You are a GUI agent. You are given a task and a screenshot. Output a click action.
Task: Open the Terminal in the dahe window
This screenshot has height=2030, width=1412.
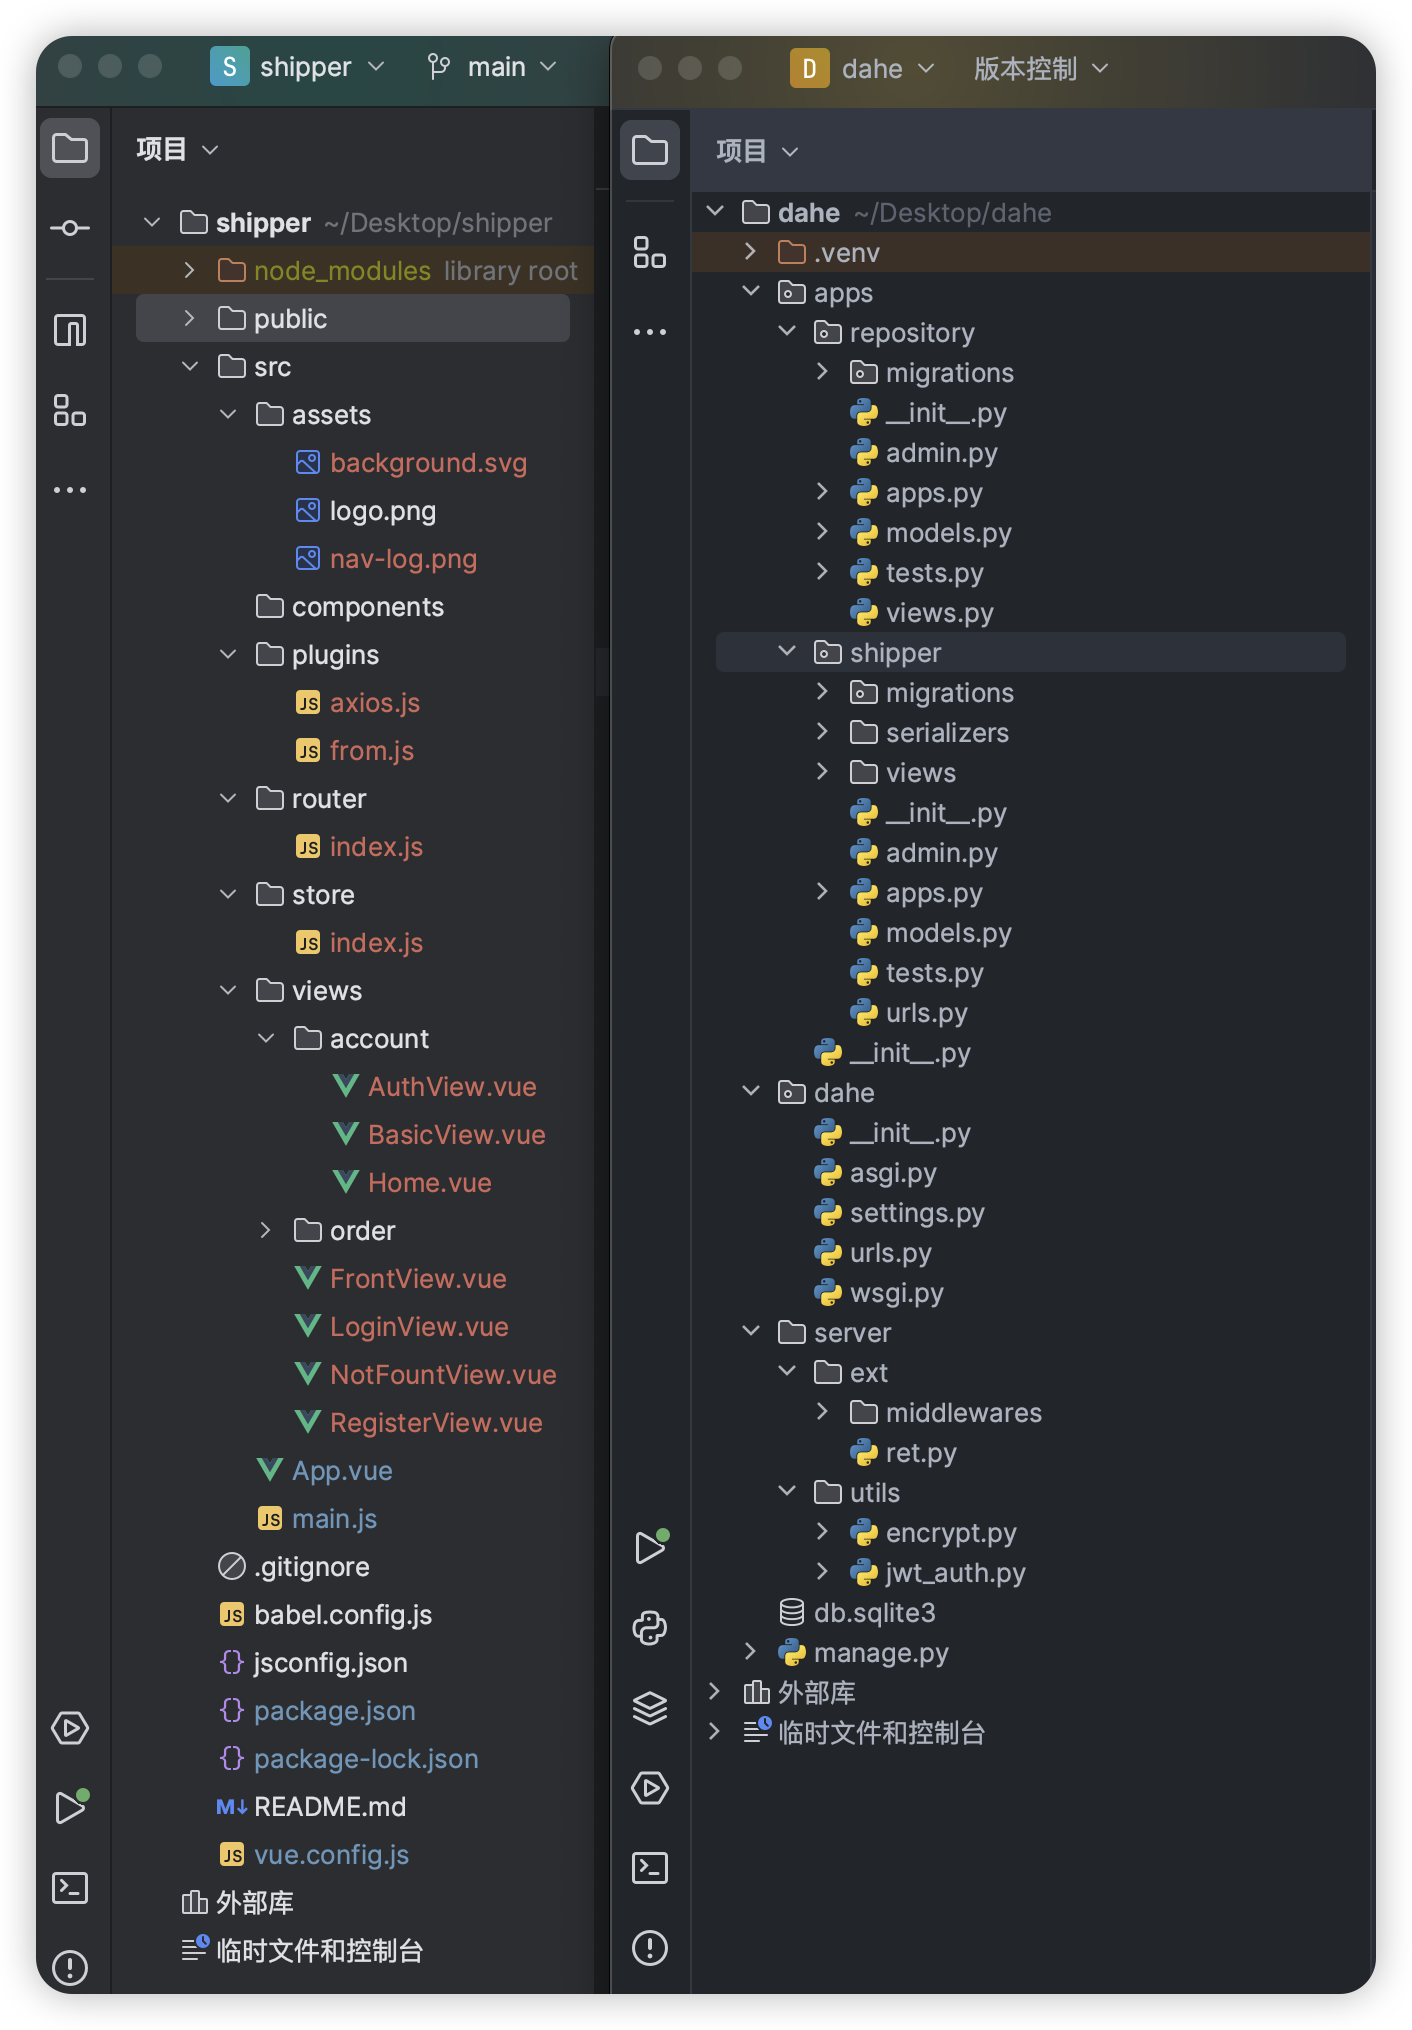(x=650, y=1868)
